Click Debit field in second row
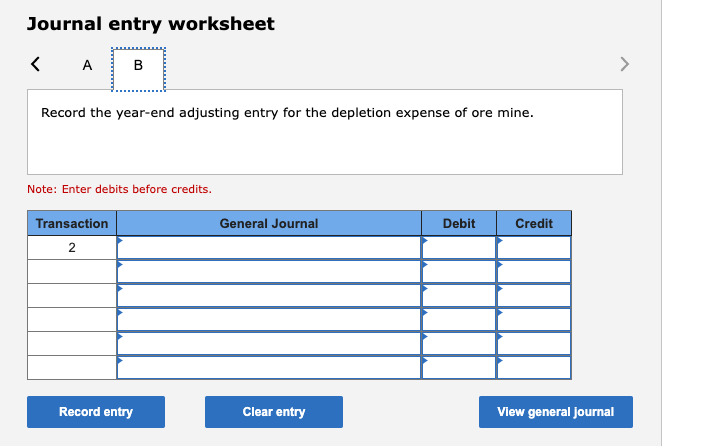 pyautogui.click(x=459, y=271)
